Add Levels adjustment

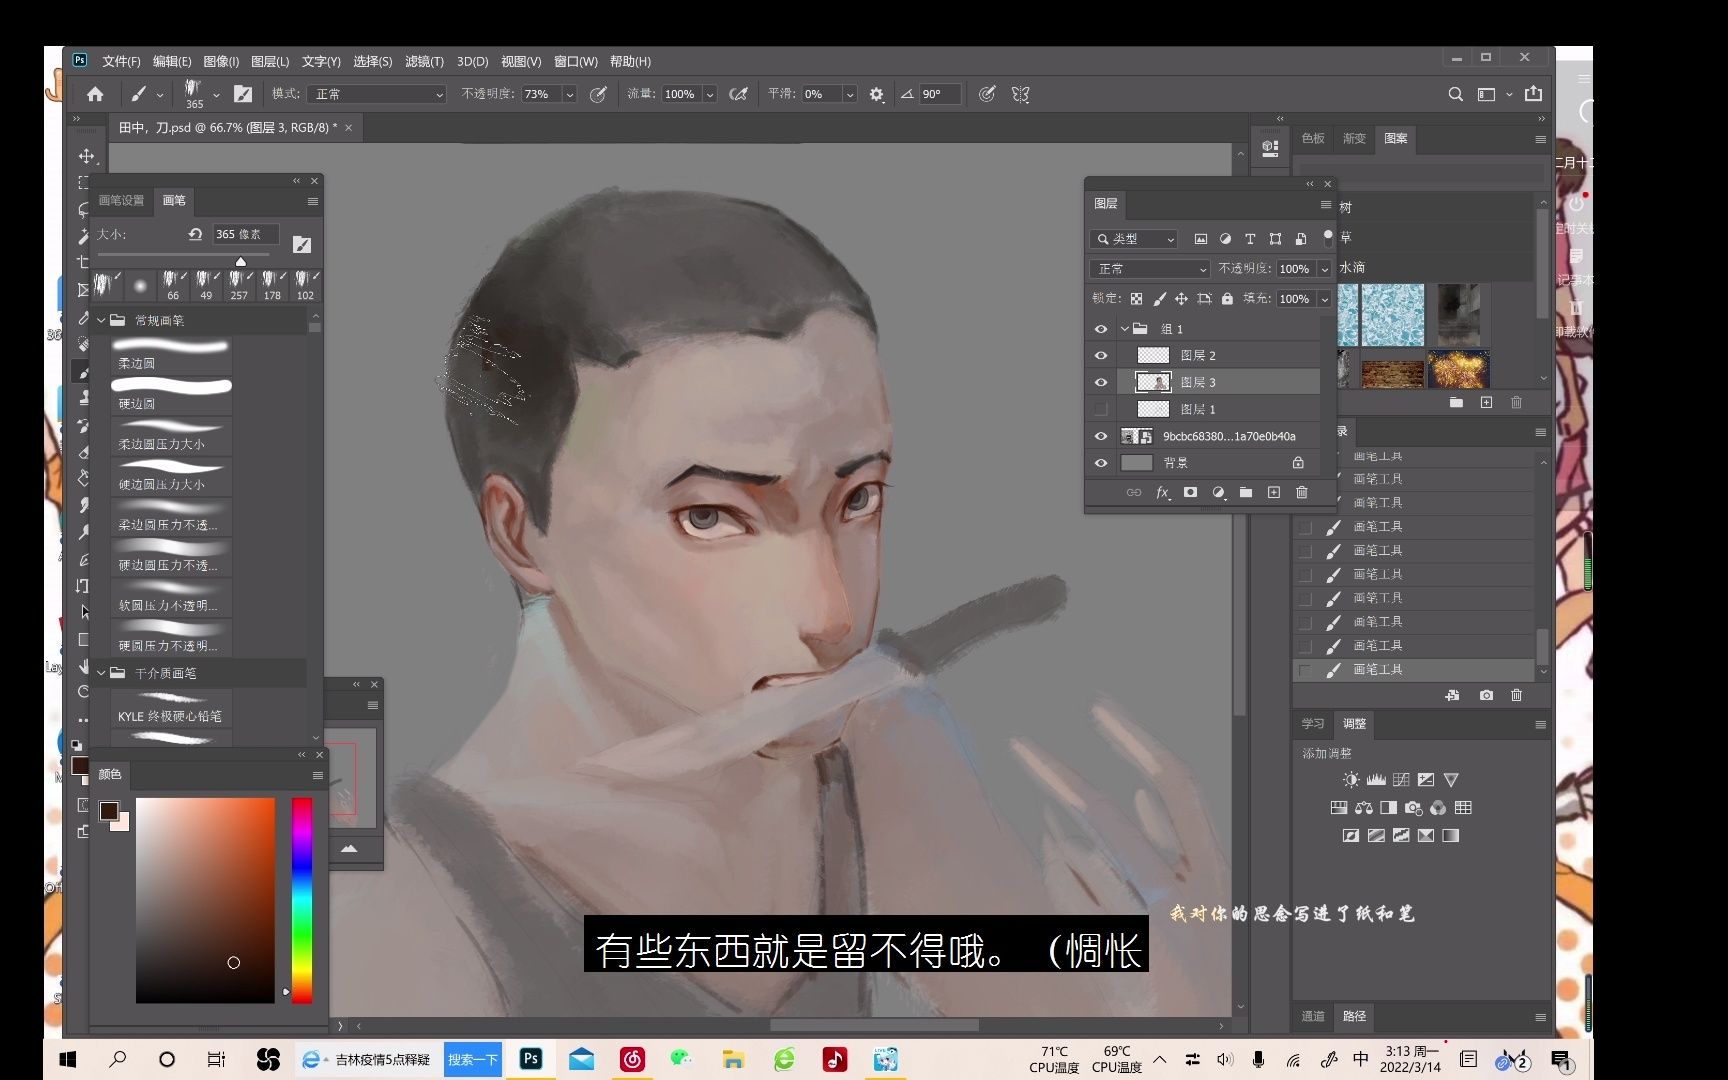point(1376,780)
